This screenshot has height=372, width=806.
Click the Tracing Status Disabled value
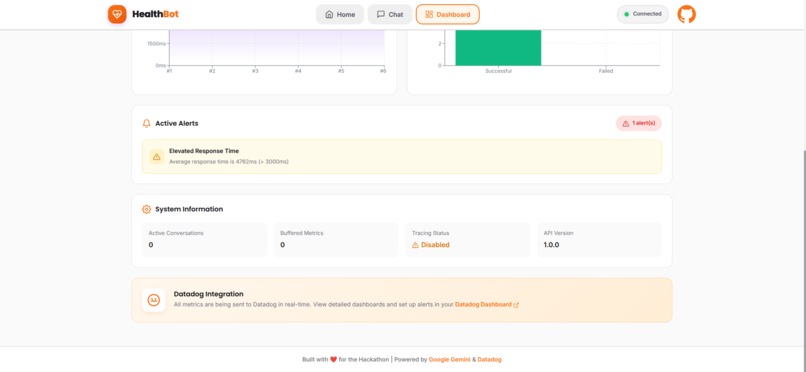click(431, 245)
